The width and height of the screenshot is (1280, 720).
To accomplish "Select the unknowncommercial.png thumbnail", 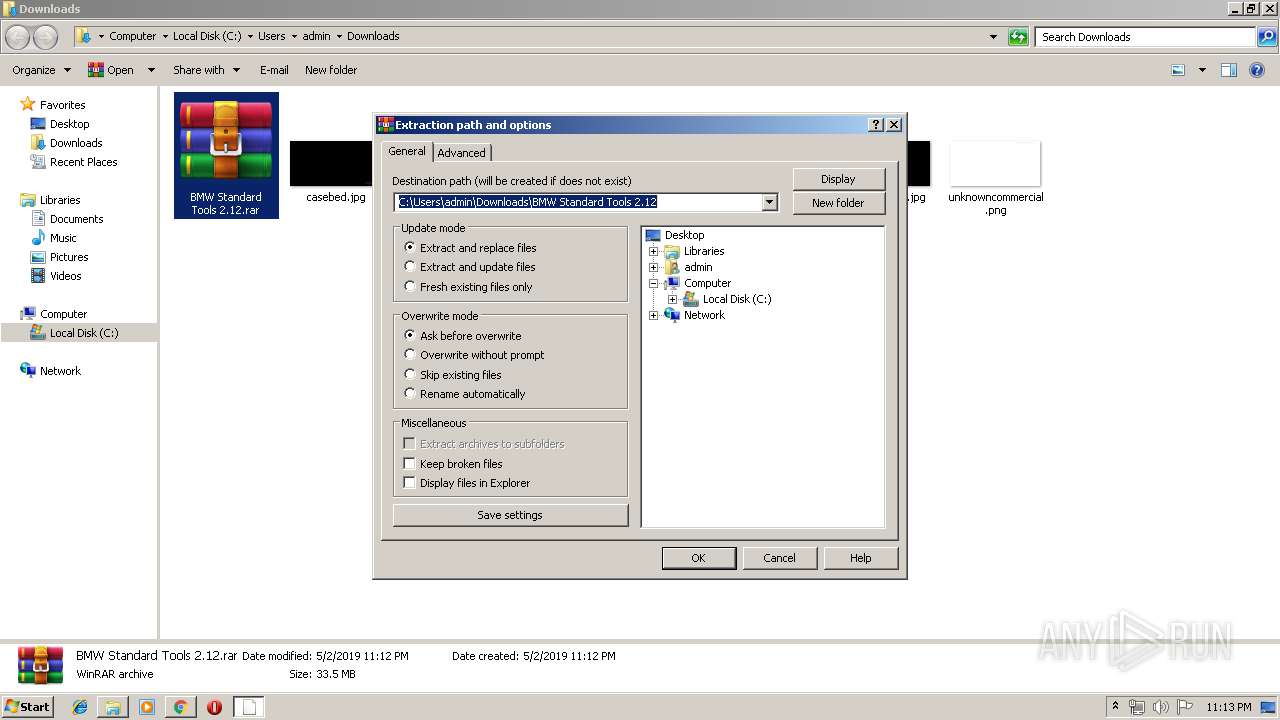I will (x=995, y=164).
